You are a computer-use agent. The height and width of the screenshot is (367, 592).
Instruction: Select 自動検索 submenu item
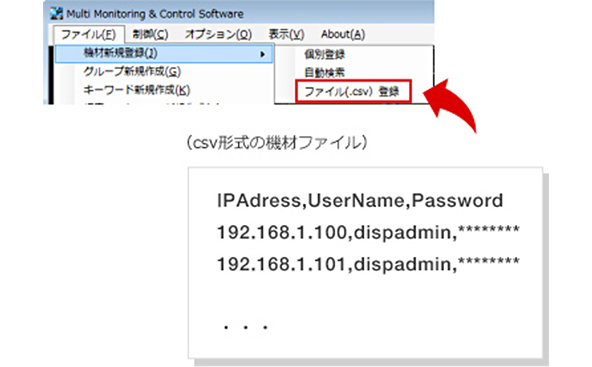click(324, 72)
